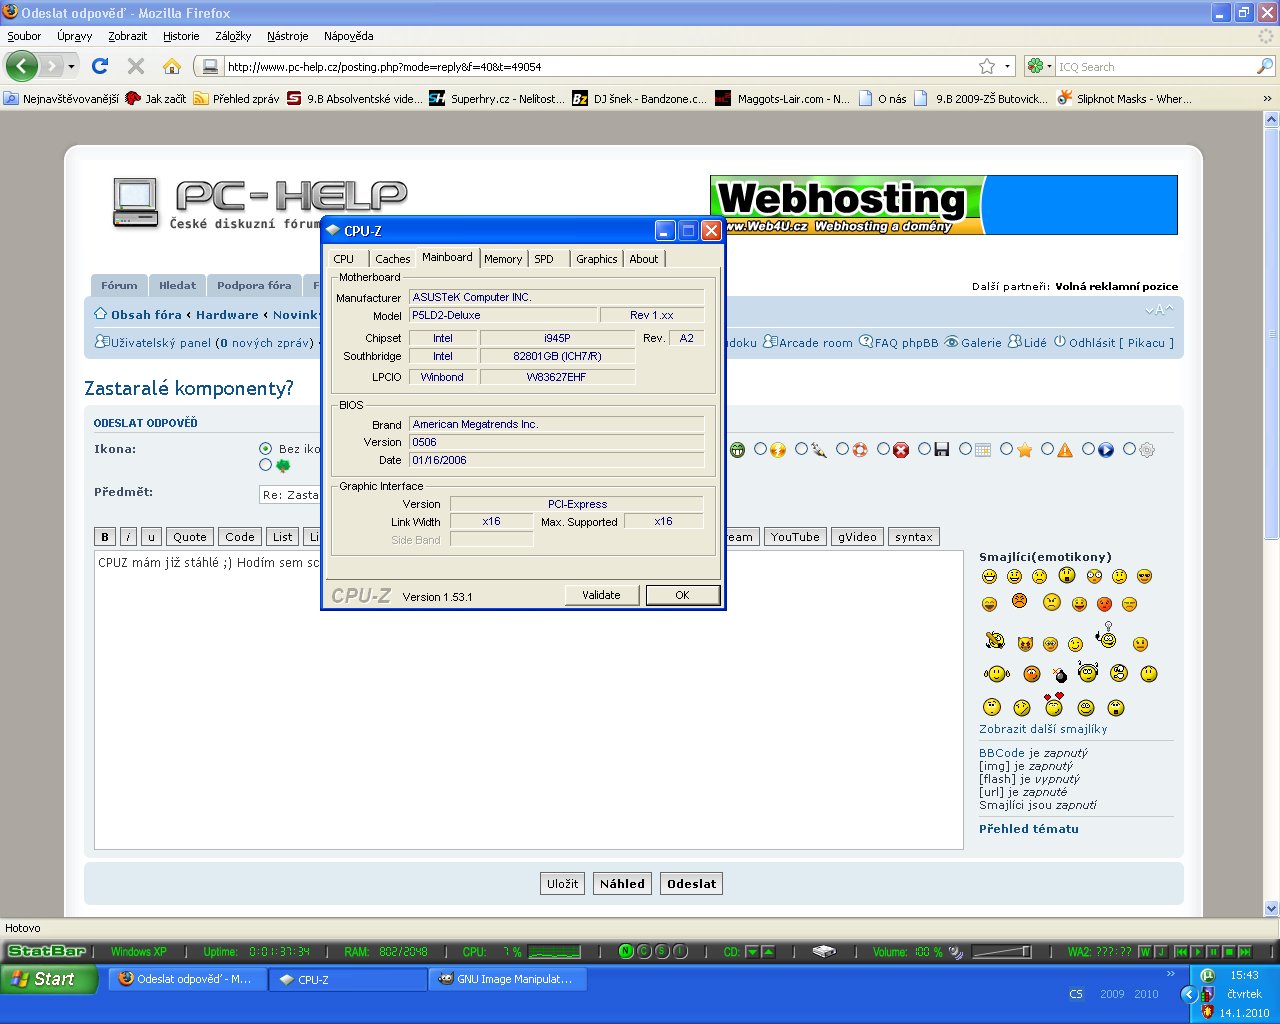
Task: Switch to the CPU tab in CPU-Z
Action: click(x=344, y=259)
